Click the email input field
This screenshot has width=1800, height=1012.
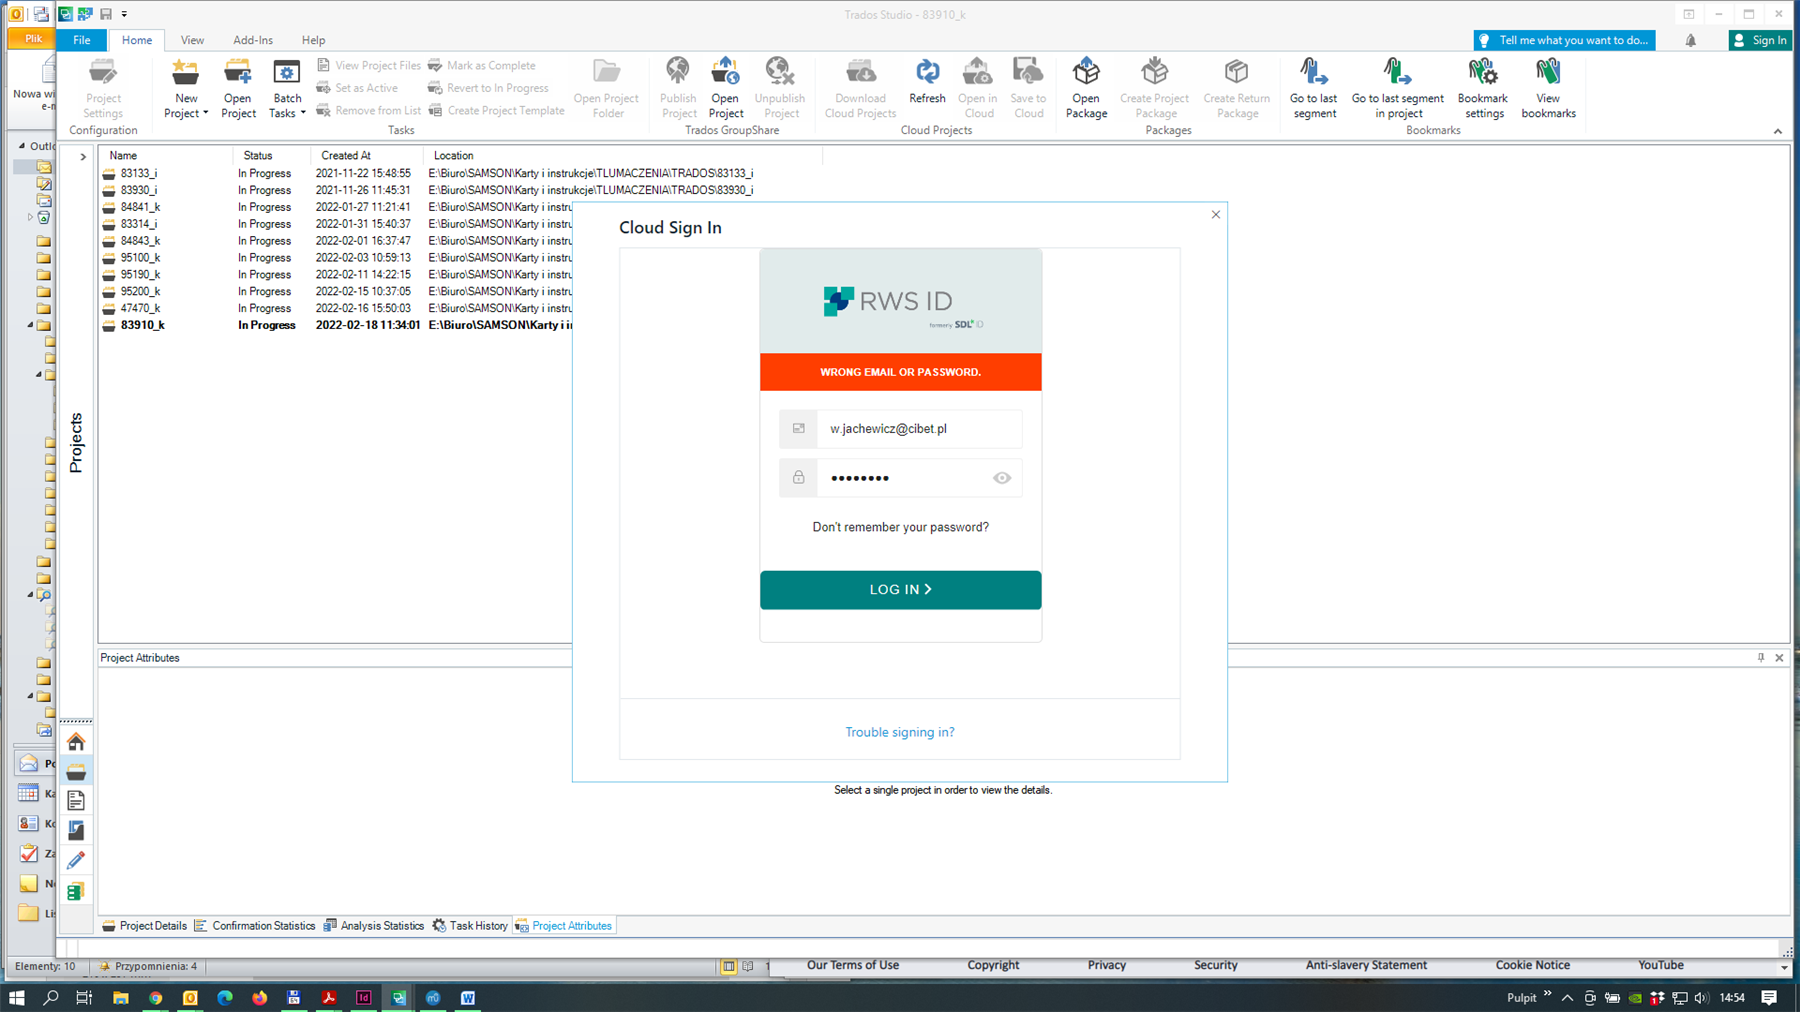pos(919,428)
